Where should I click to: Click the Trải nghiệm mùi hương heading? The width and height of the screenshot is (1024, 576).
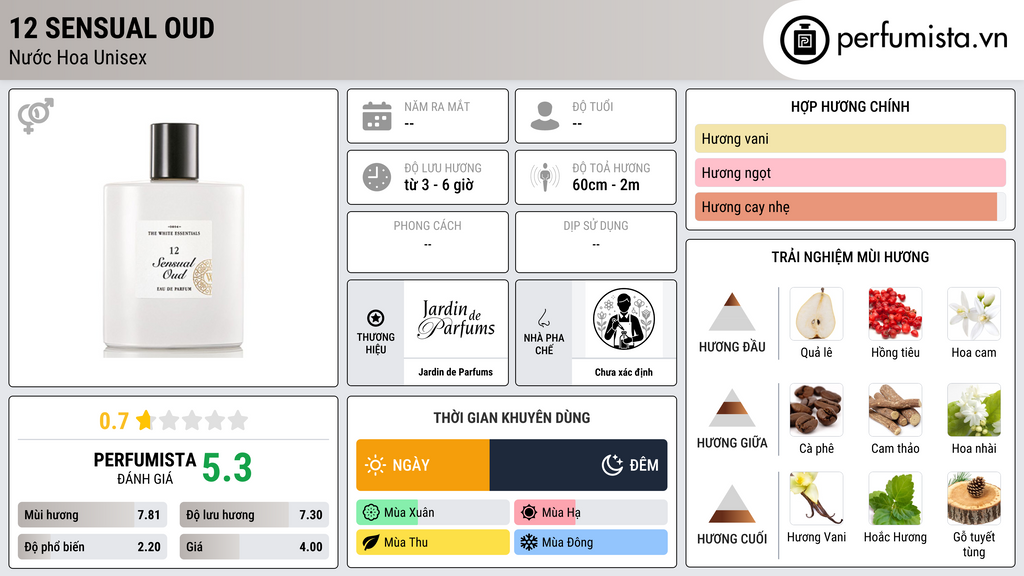point(850,257)
